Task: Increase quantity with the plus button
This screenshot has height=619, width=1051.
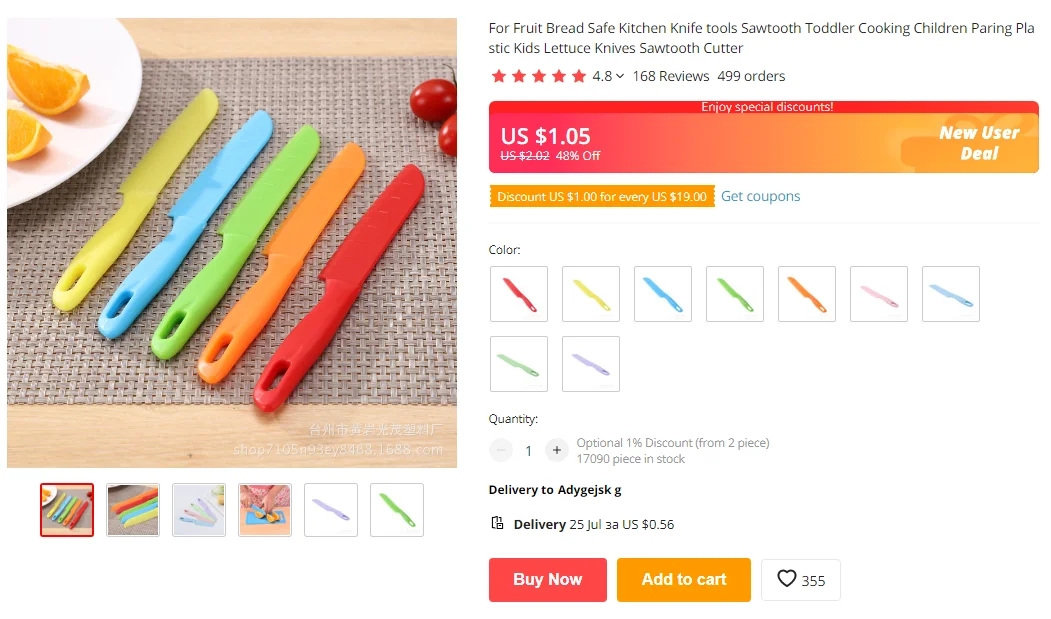Action: (557, 451)
